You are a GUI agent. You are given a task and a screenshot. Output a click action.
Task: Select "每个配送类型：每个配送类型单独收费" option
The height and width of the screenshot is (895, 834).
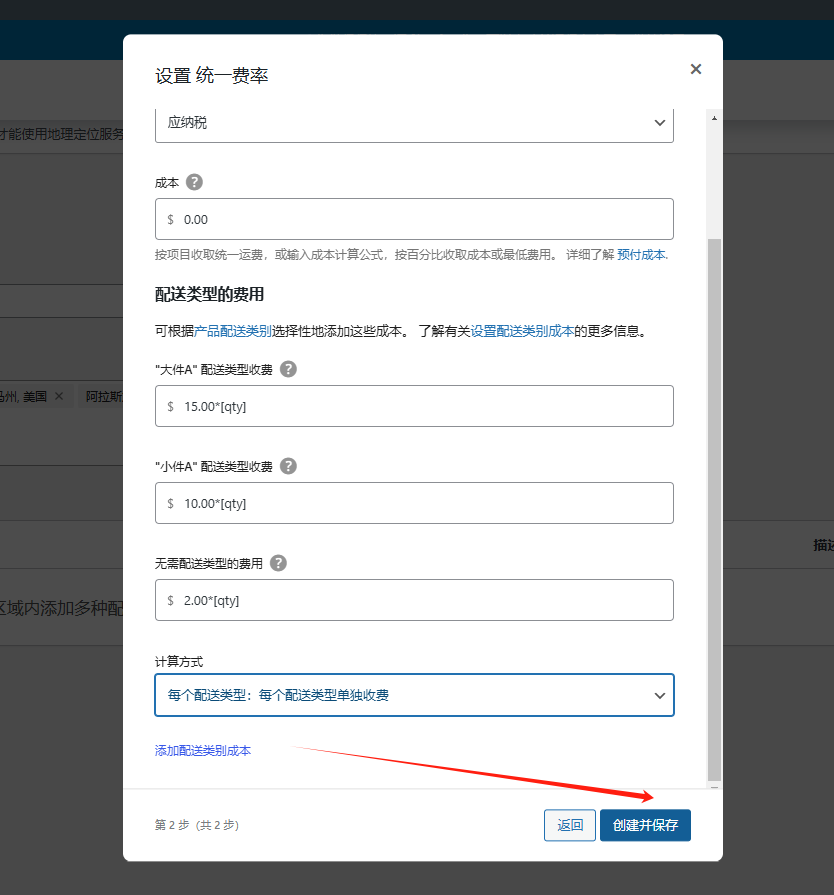pos(414,695)
